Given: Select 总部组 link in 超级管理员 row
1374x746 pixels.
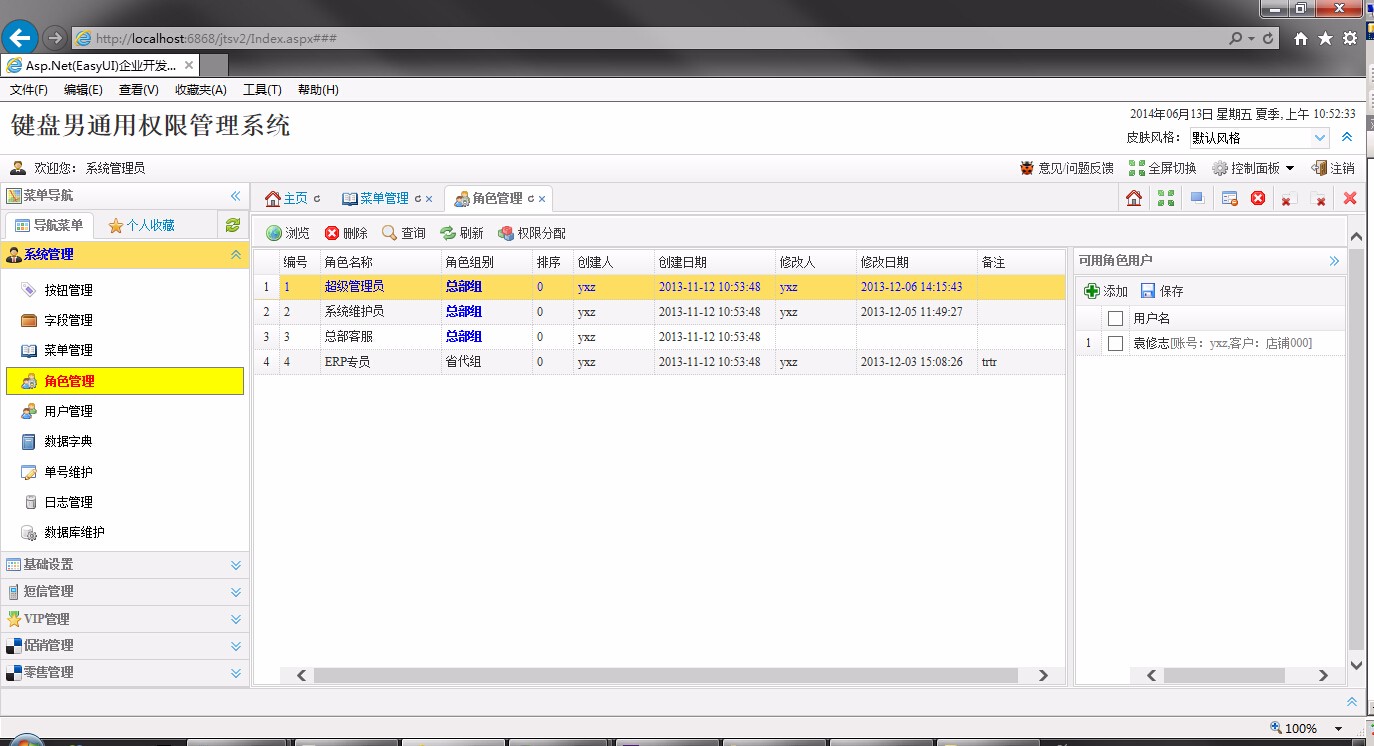Looking at the screenshot, I should 462,286.
